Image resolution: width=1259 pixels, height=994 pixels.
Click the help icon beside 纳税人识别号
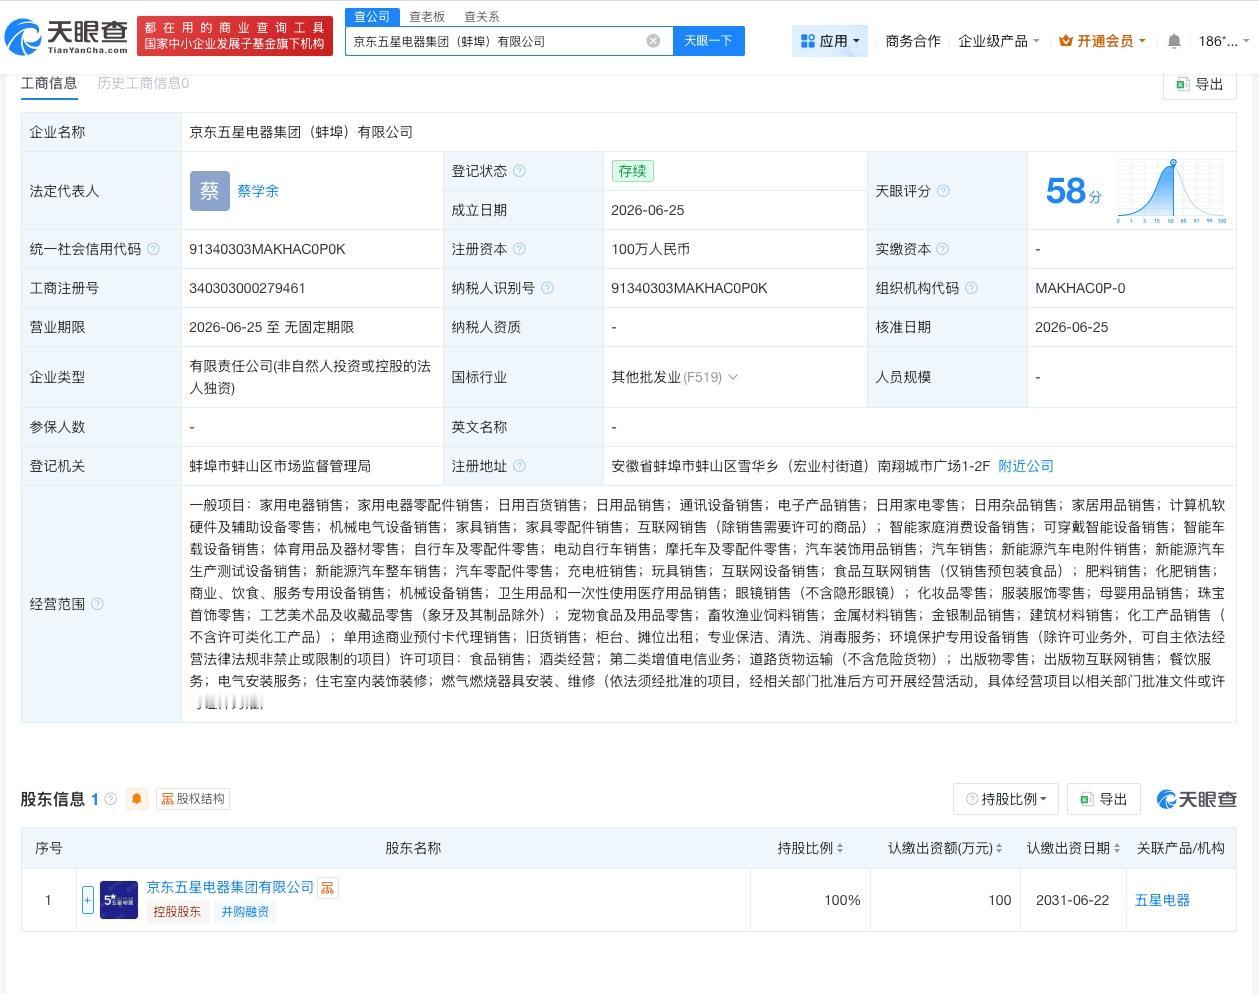point(547,288)
